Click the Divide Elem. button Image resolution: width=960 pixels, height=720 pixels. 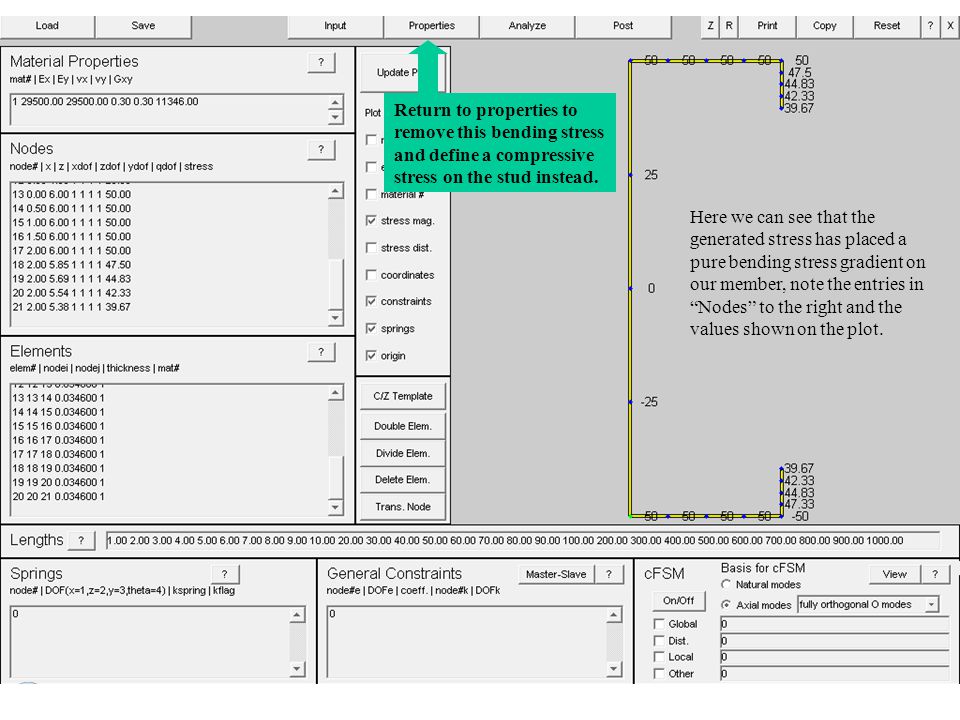click(403, 453)
